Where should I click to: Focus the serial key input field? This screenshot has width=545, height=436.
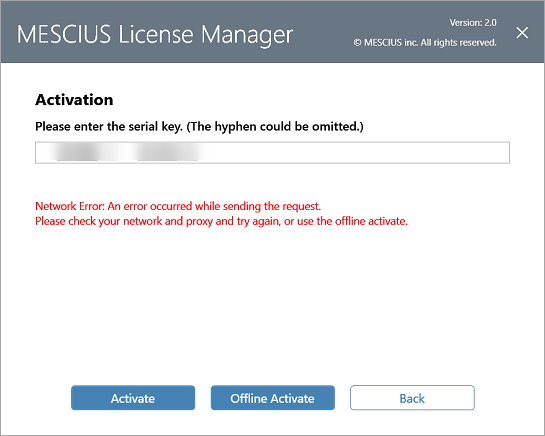[272, 153]
